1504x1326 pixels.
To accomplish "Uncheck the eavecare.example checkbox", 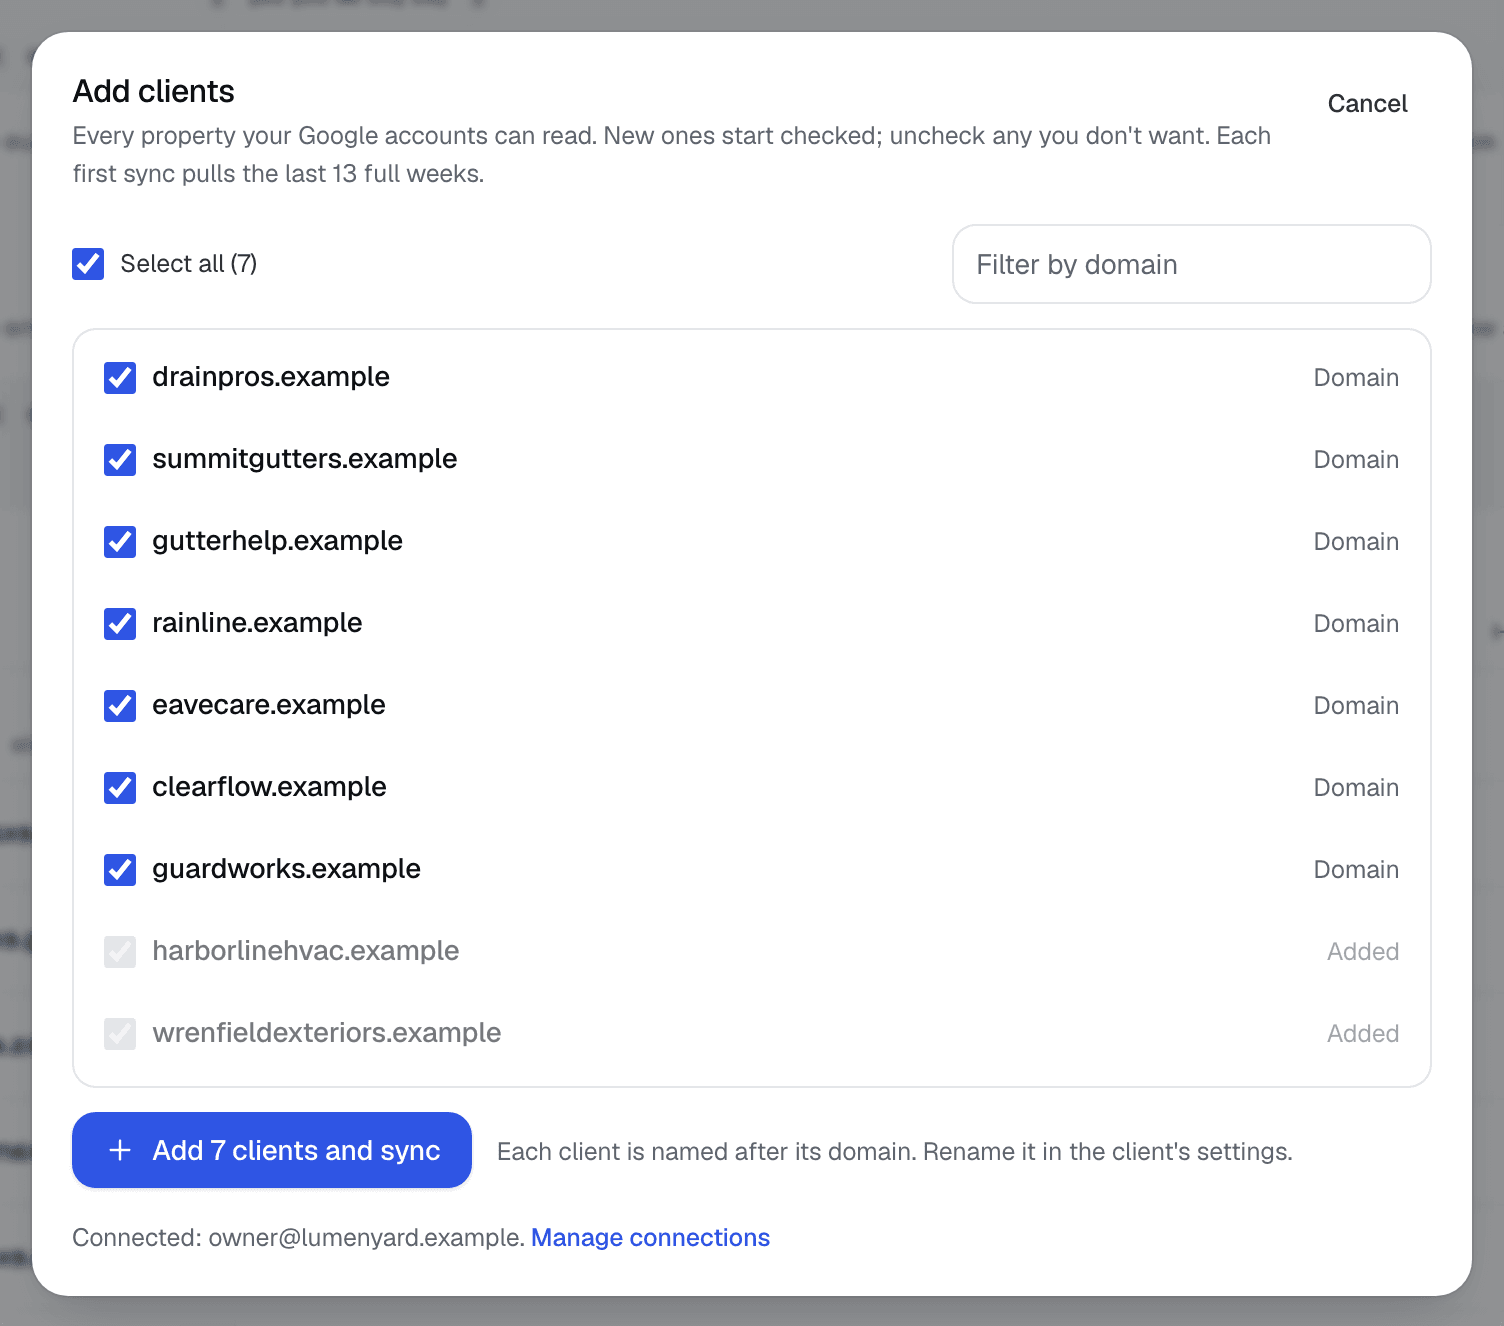I will point(120,706).
